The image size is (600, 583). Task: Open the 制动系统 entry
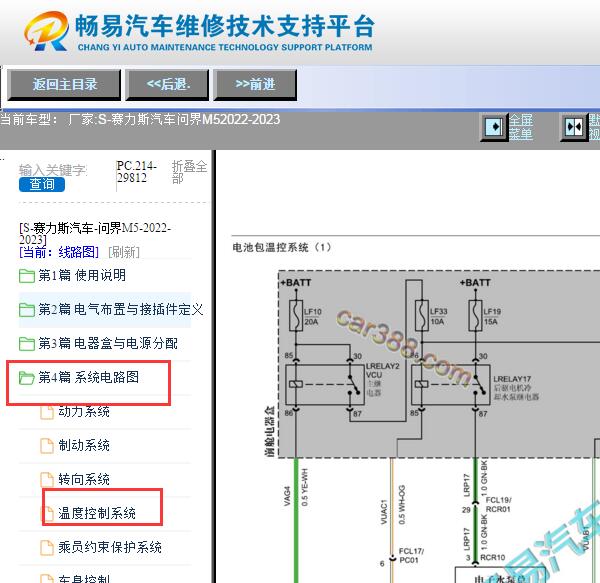[x=84, y=445]
